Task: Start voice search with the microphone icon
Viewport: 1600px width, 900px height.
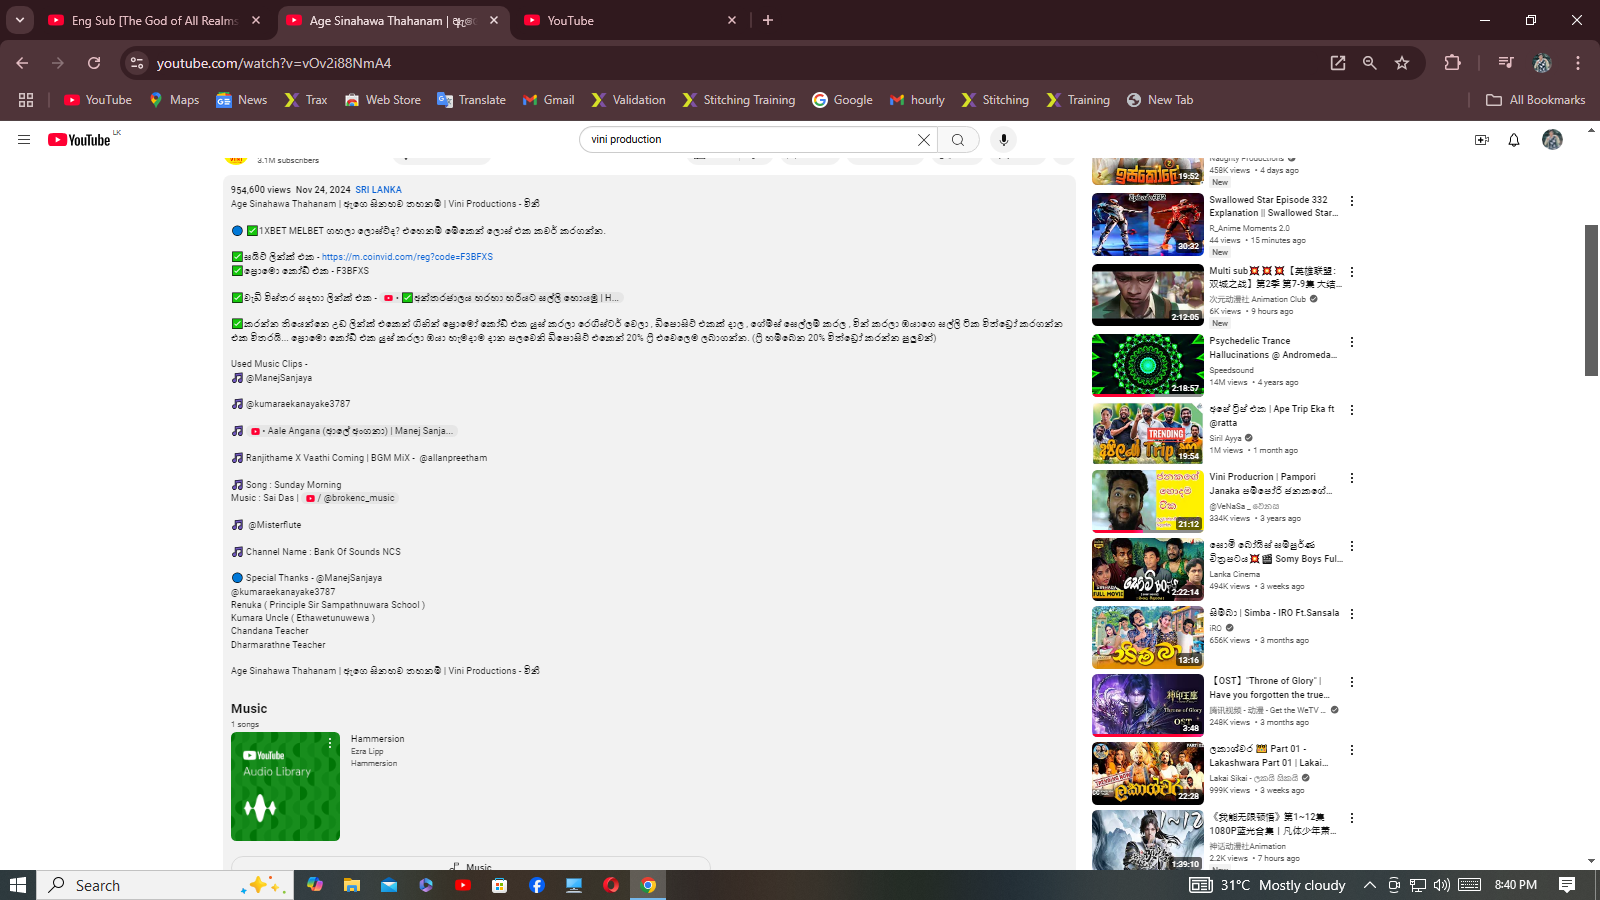Action: pos(1004,140)
